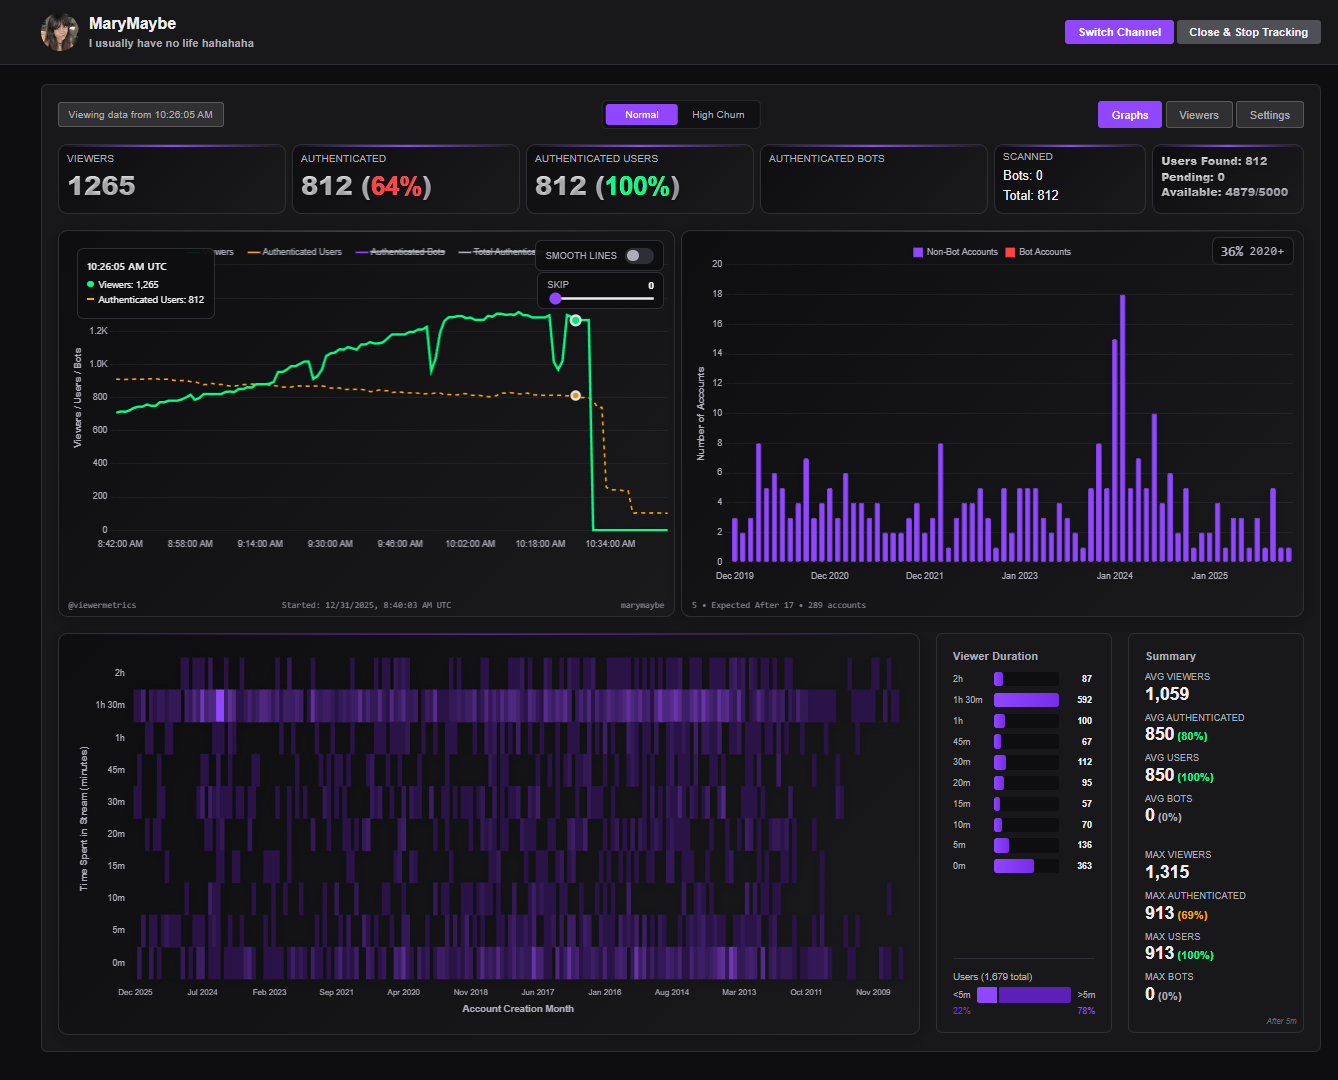Viewport: 1338px width, 1080px height.
Task: Click the 1h 30m viewer duration bar
Action: (x=1026, y=700)
